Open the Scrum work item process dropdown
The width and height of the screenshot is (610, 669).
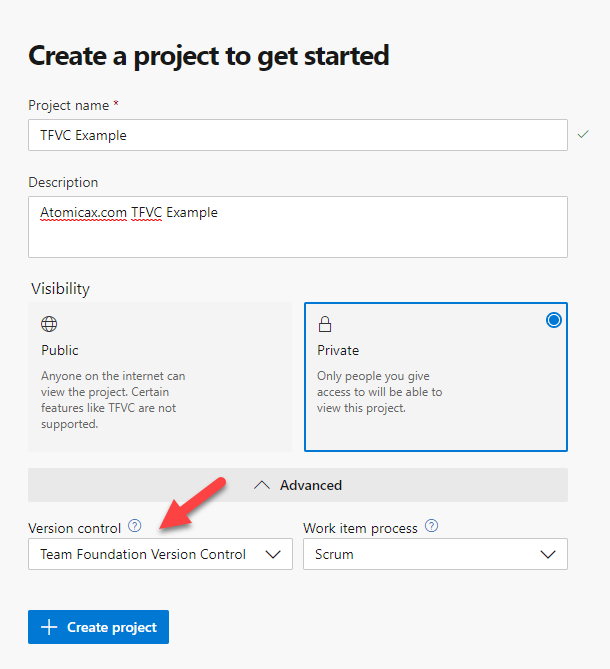pyautogui.click(x=436, y=554)
